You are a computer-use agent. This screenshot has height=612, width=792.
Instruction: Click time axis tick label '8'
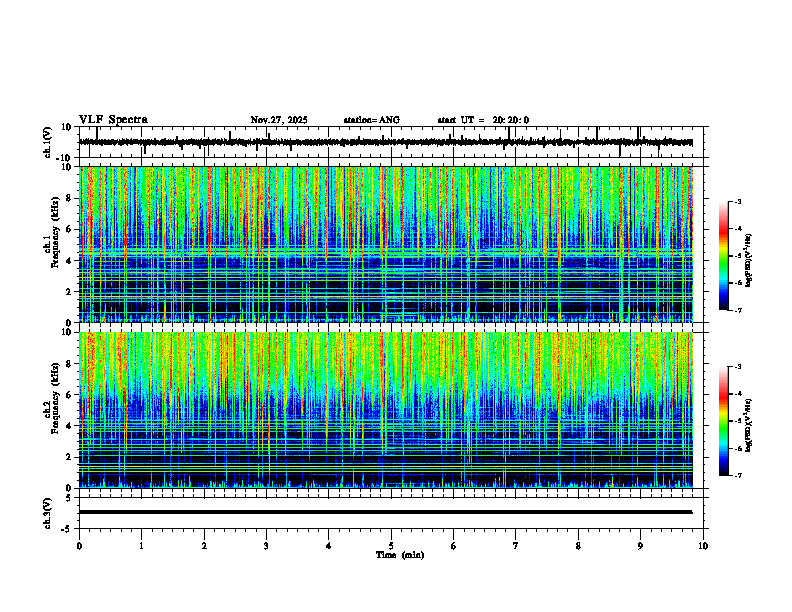(578, 546)
